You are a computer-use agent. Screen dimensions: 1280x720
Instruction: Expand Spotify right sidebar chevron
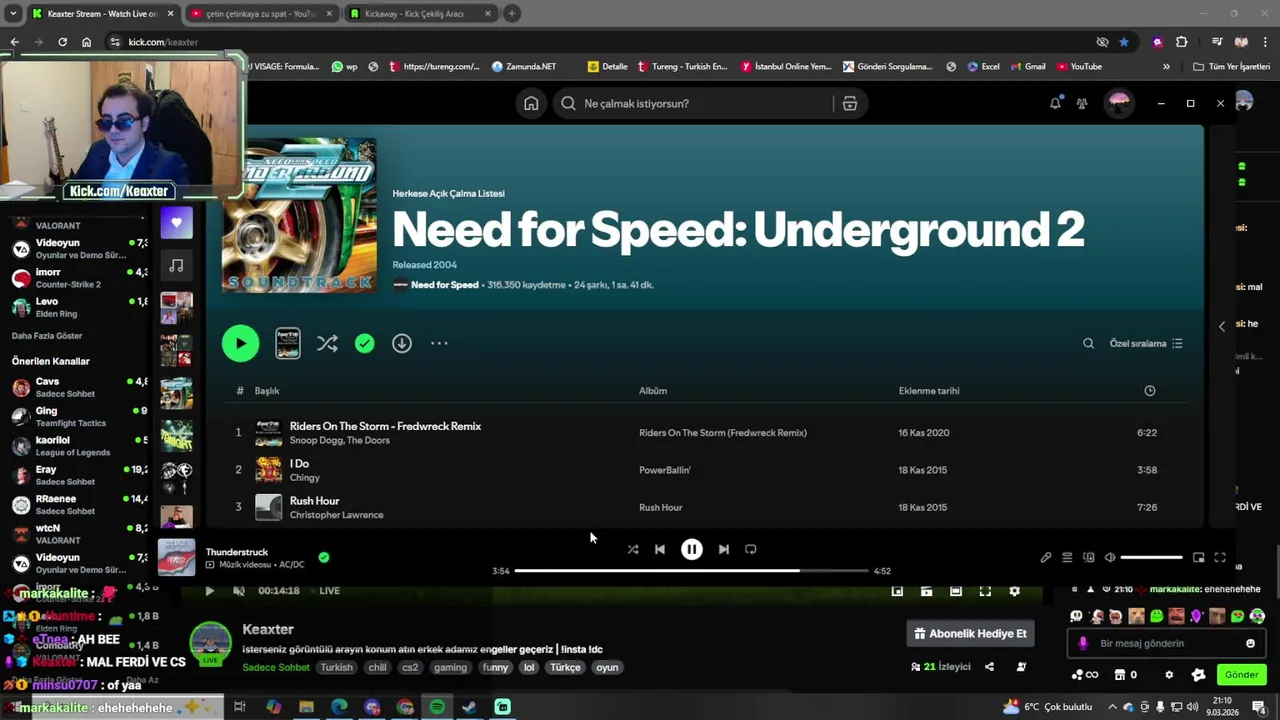click(x=1221, y=326)
